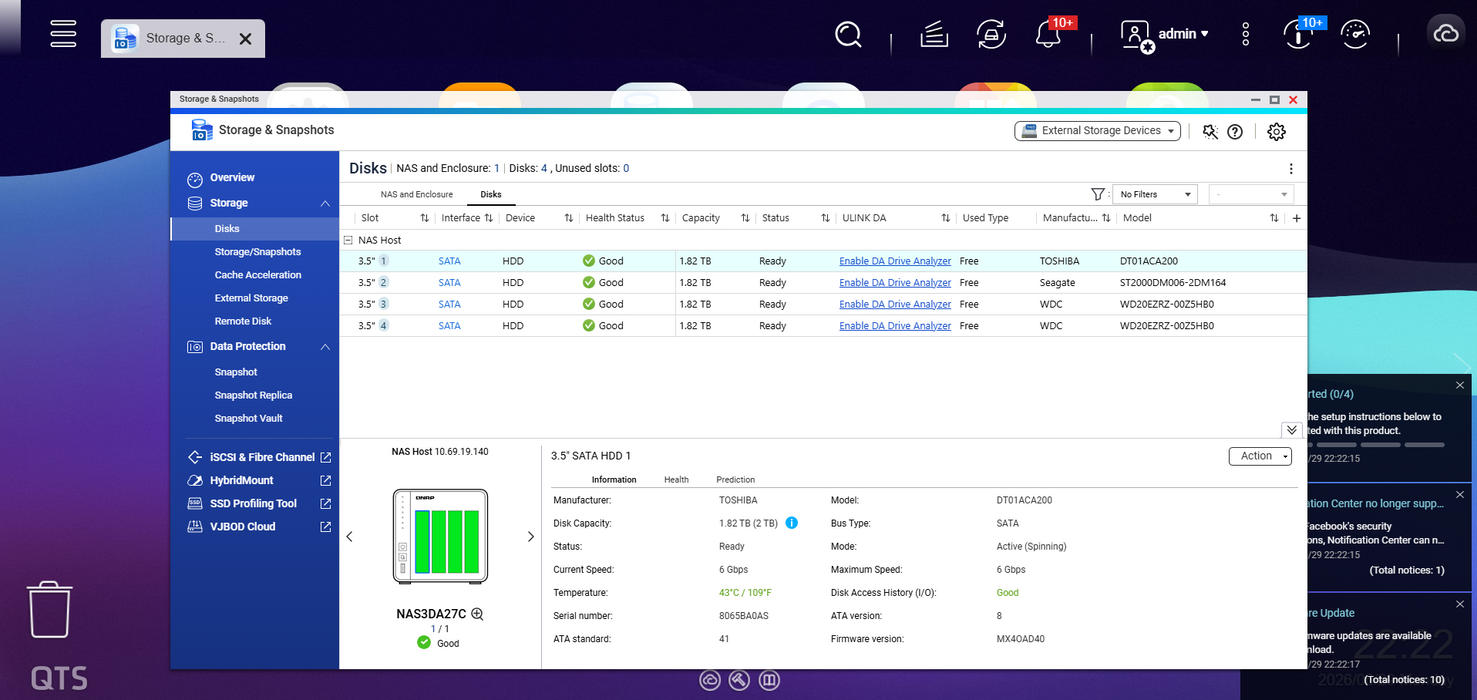Click the magnifier beside NAS3DA27C
Image resolution: width=1477 pixels, height=700 pixels.
(x=477, y=614)
